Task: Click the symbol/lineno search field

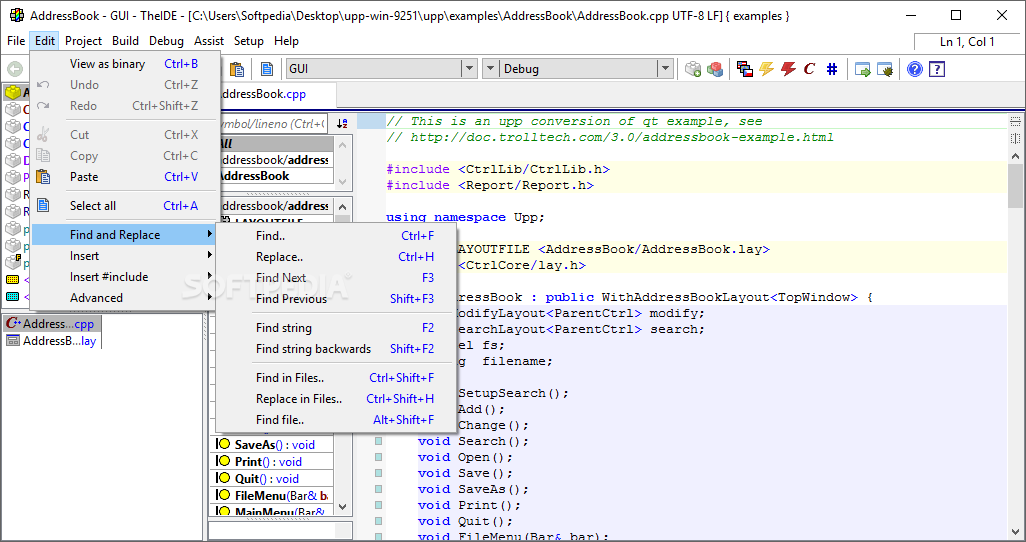Action: (x=272, y=123)
